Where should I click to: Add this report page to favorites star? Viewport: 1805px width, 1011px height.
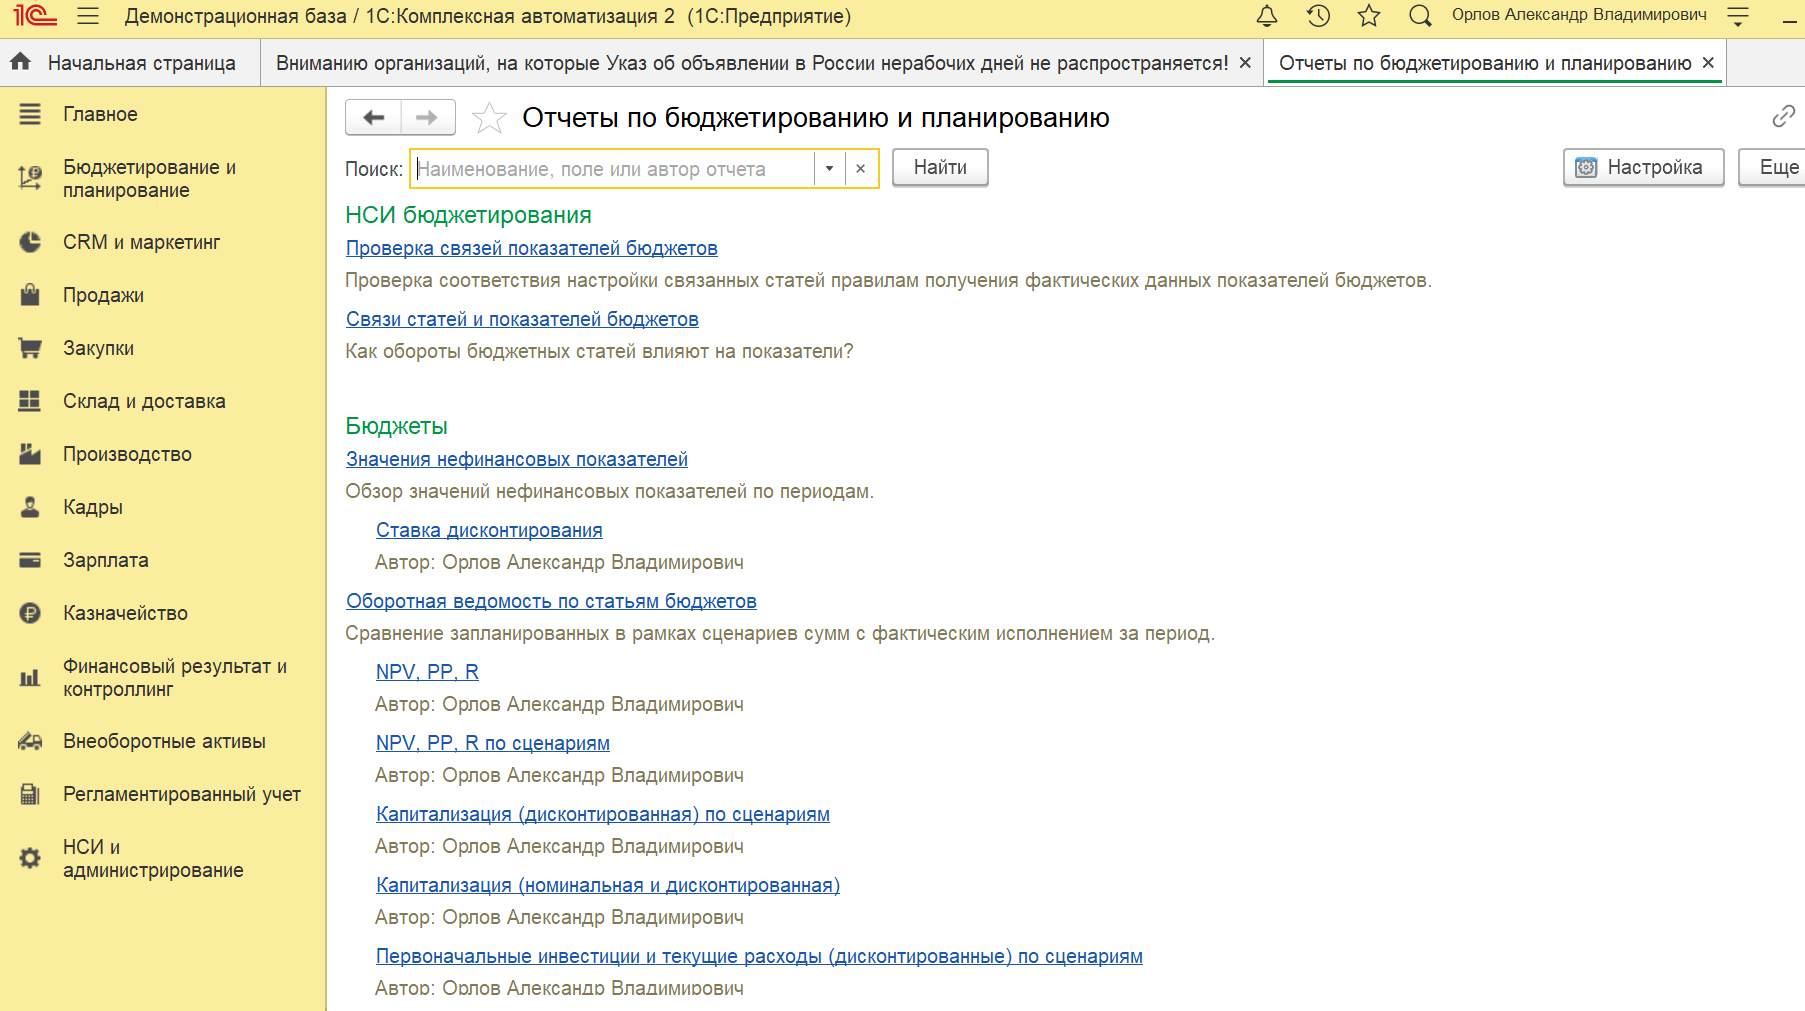coord(489,118)
